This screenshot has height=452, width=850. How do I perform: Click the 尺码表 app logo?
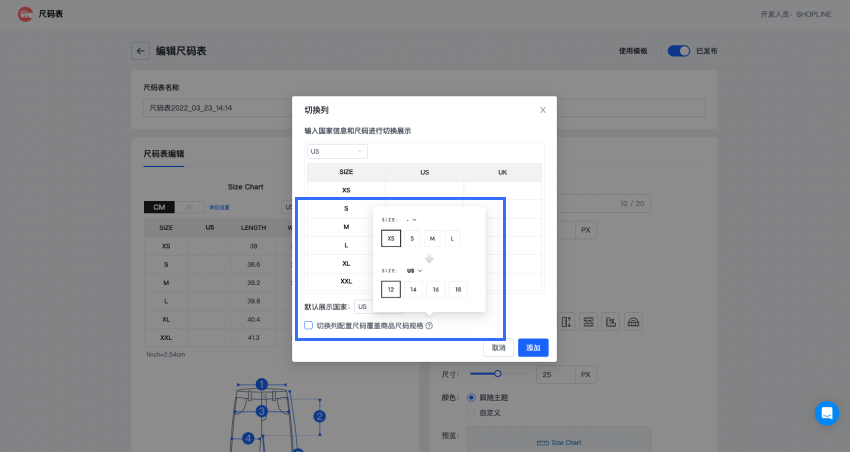point(25,14)
